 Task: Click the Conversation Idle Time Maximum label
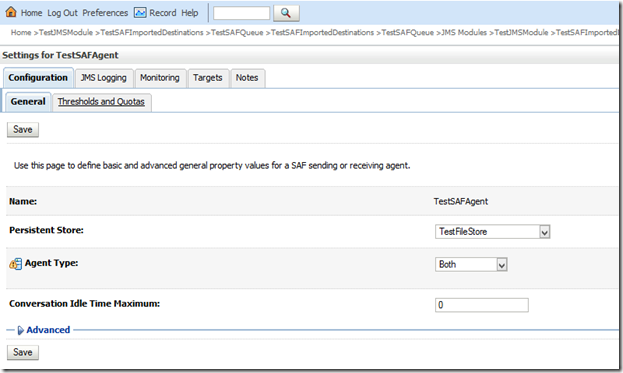[84, 304]
